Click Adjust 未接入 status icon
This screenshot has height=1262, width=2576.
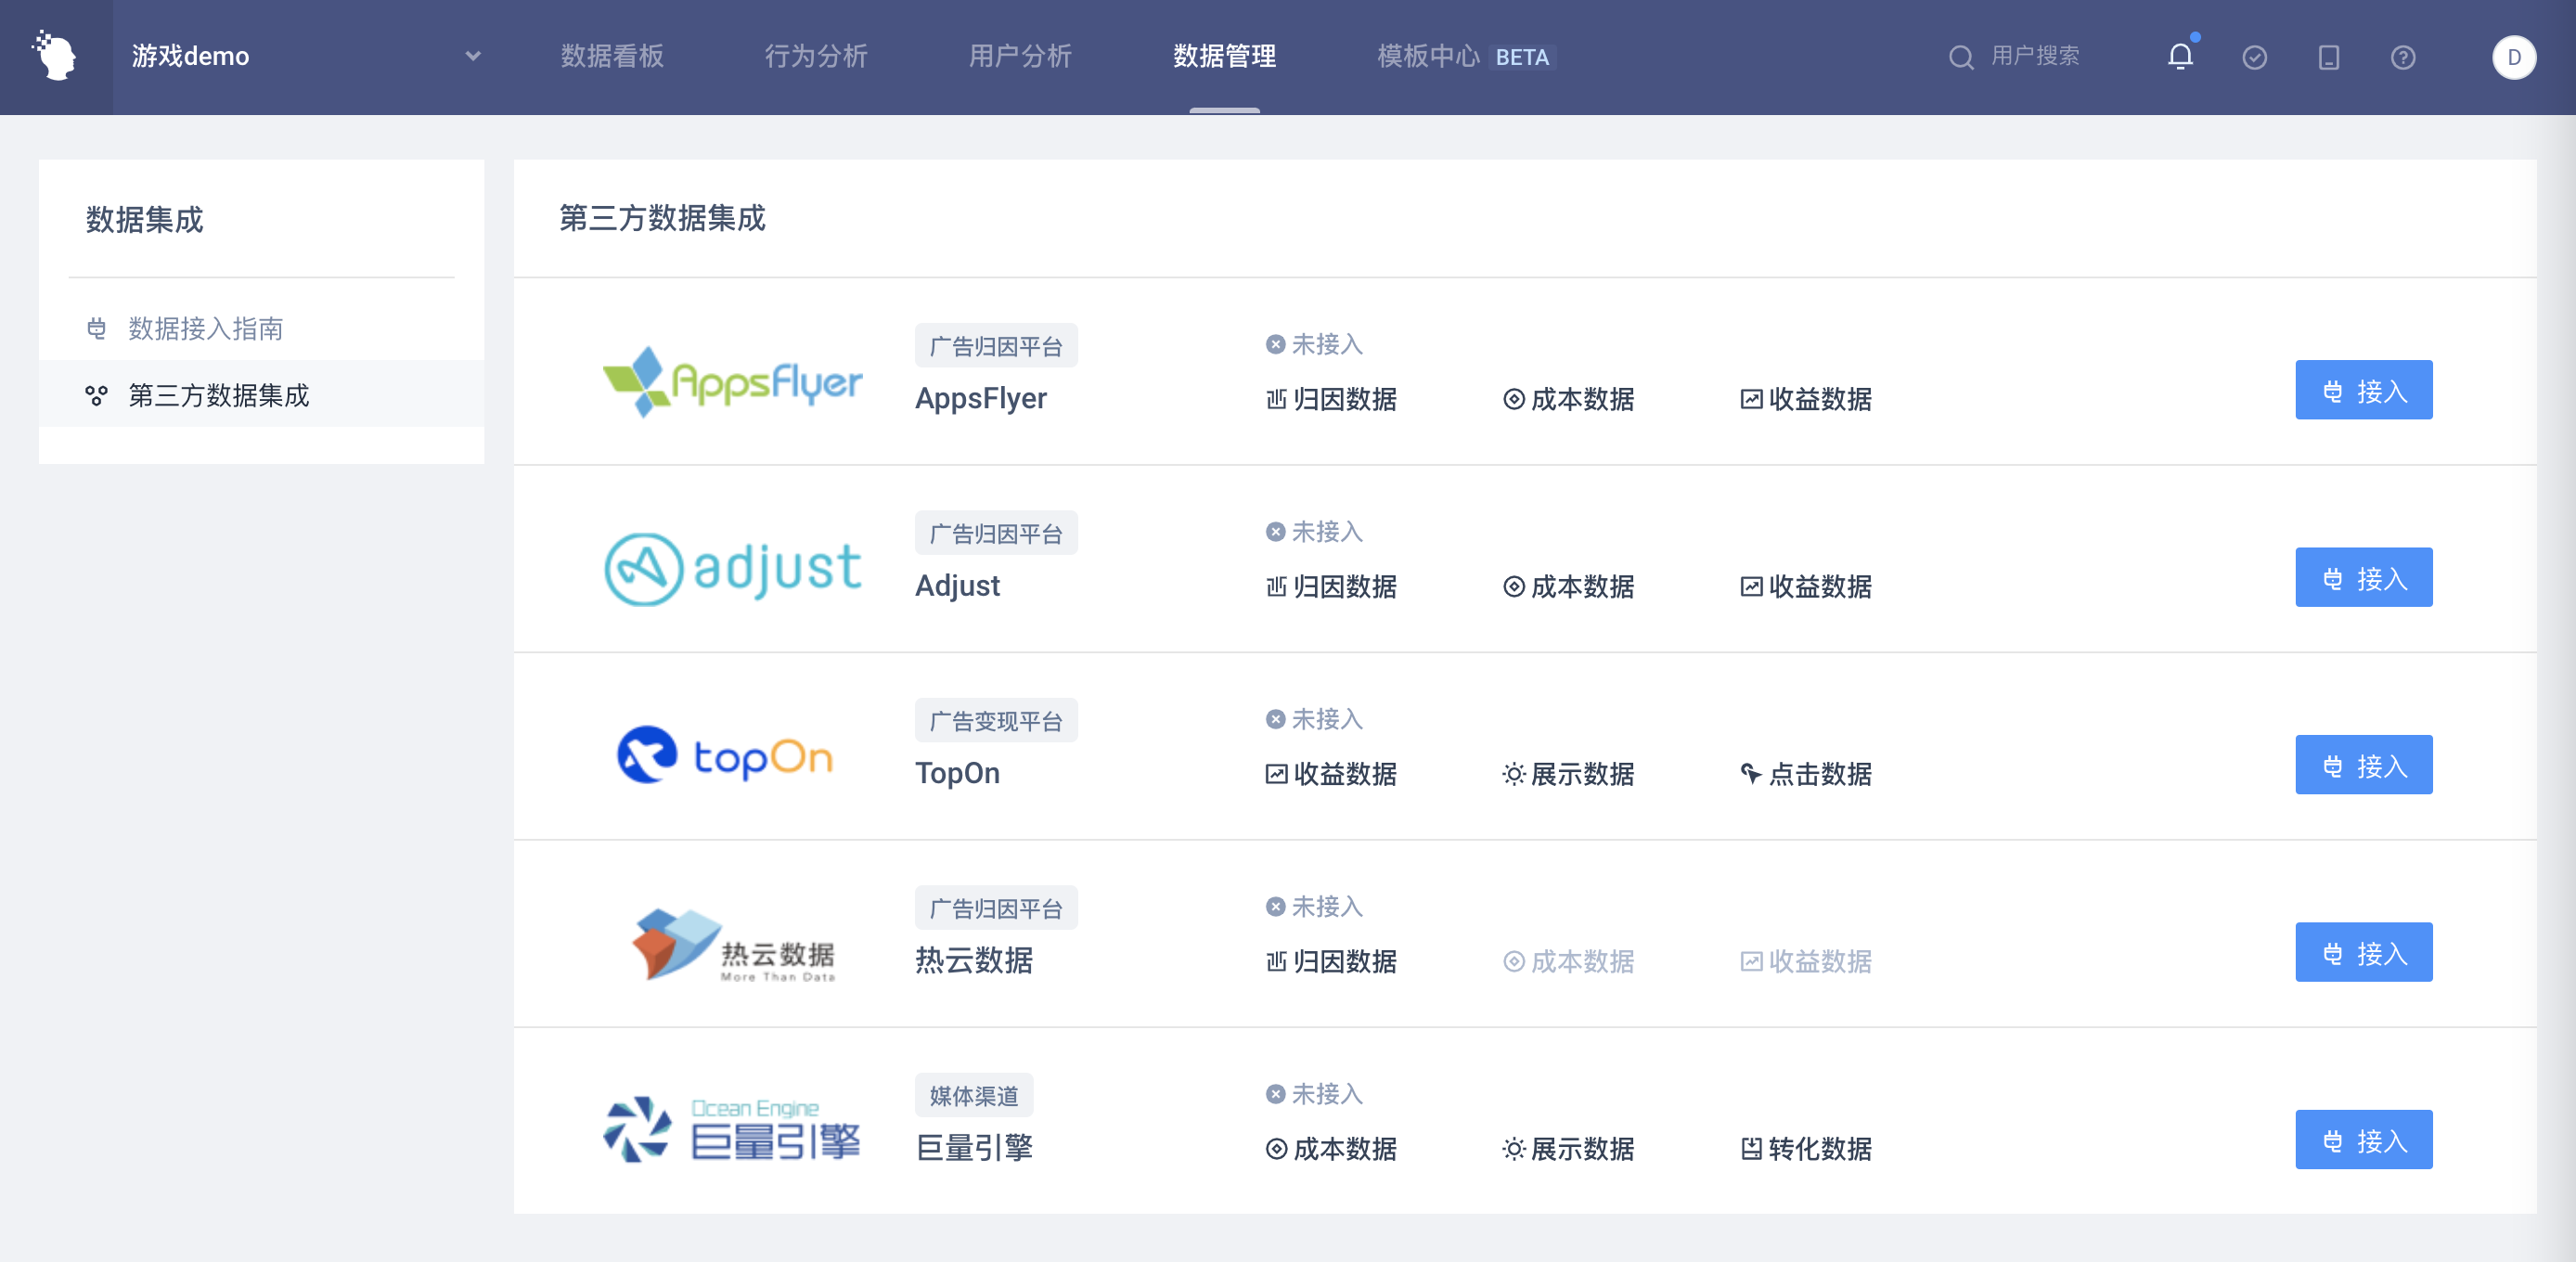1275,532
